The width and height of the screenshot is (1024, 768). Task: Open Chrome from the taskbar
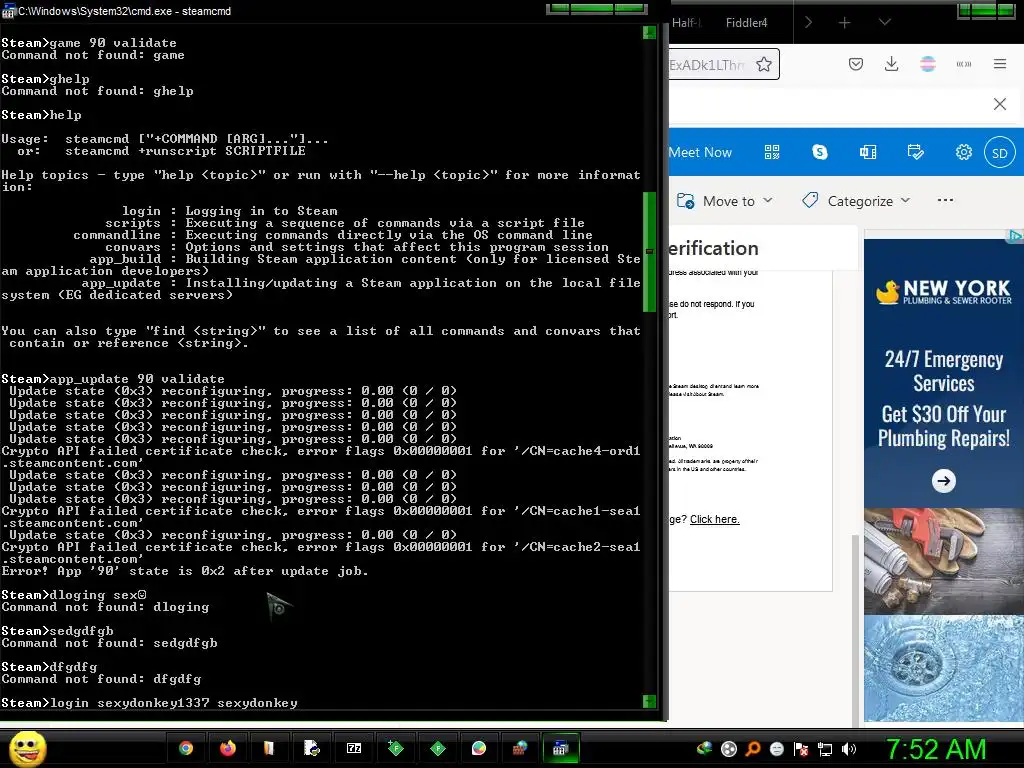pyautogui.click(x=186, y=748)
